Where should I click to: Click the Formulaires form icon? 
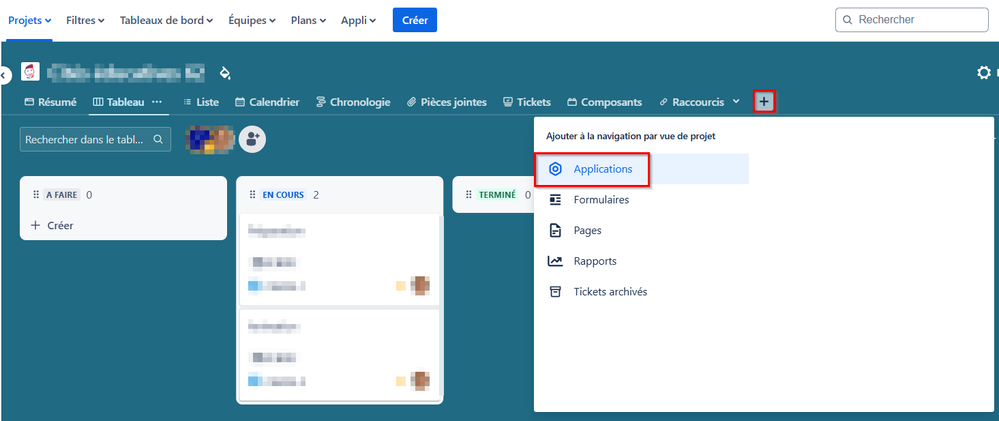[556, 200]
